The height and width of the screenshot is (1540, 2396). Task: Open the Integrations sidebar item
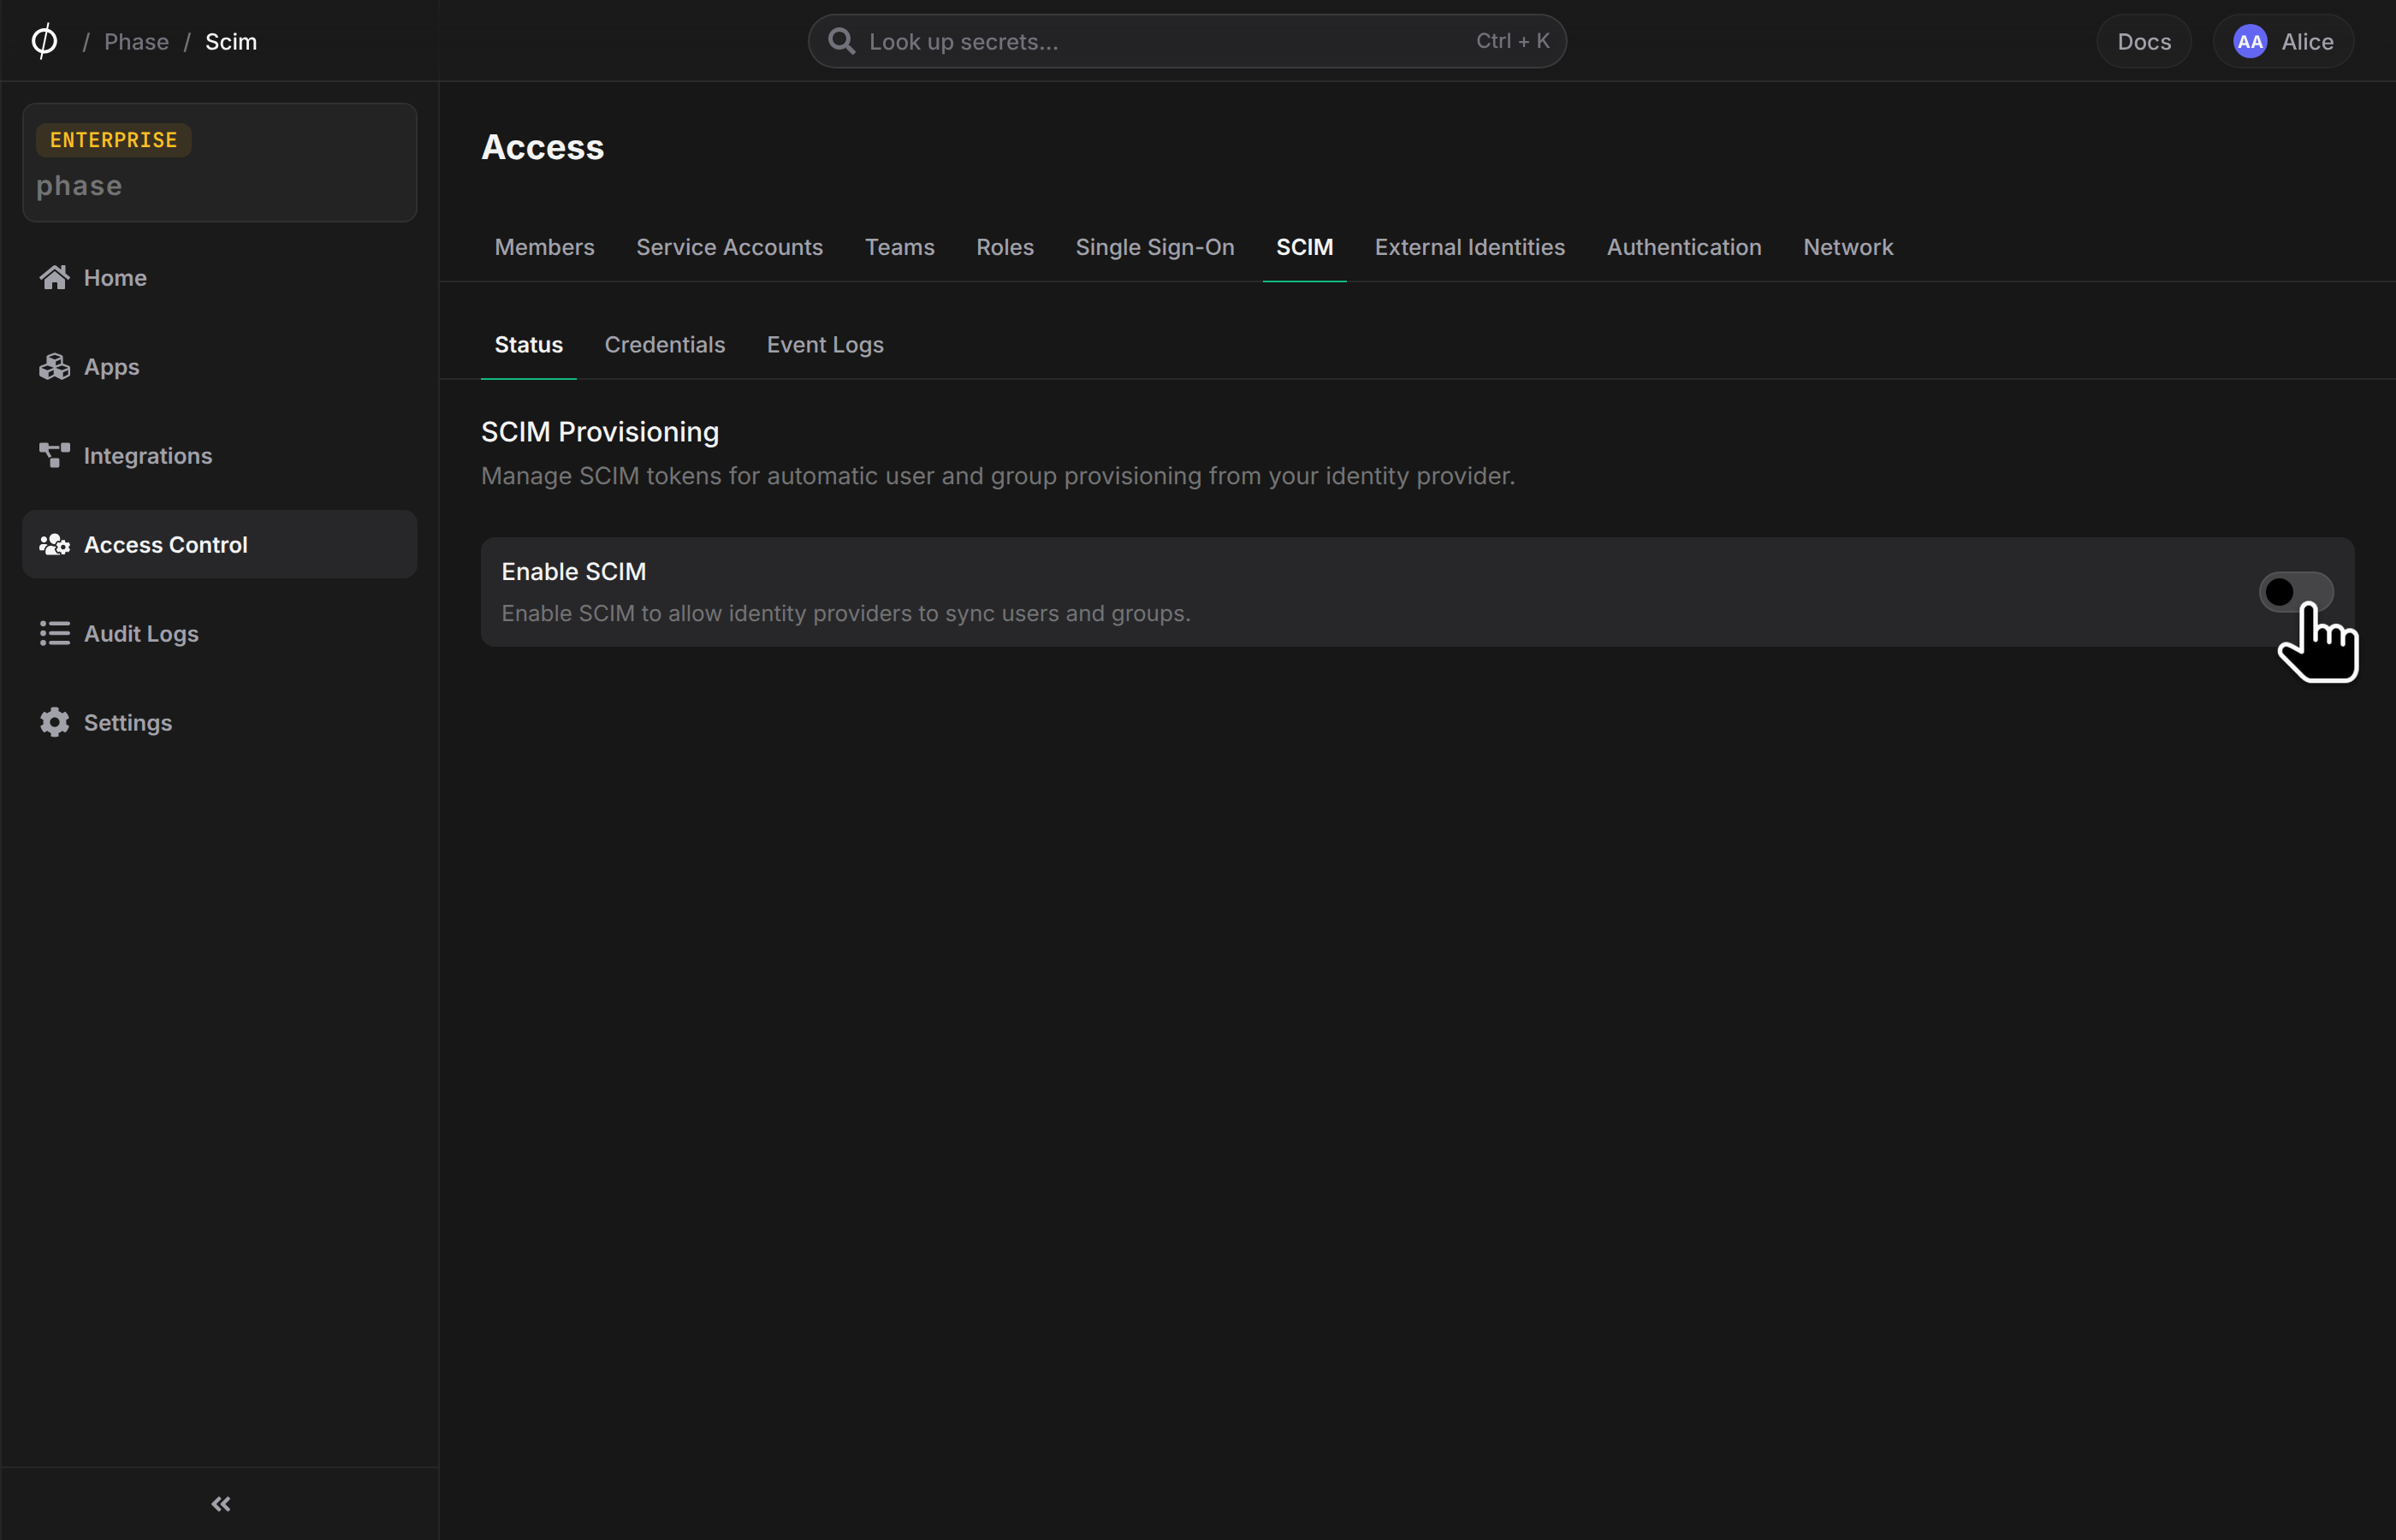pyautogui.click(x=219, y=455)
